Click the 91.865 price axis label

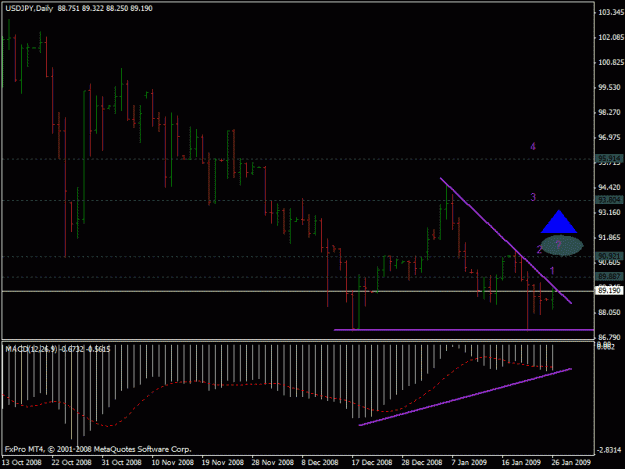coord(609,237)
